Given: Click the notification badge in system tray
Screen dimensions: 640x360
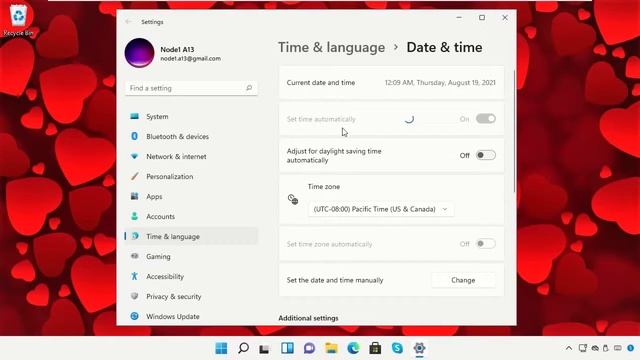Looking at the screenshot, I should 631,348.
